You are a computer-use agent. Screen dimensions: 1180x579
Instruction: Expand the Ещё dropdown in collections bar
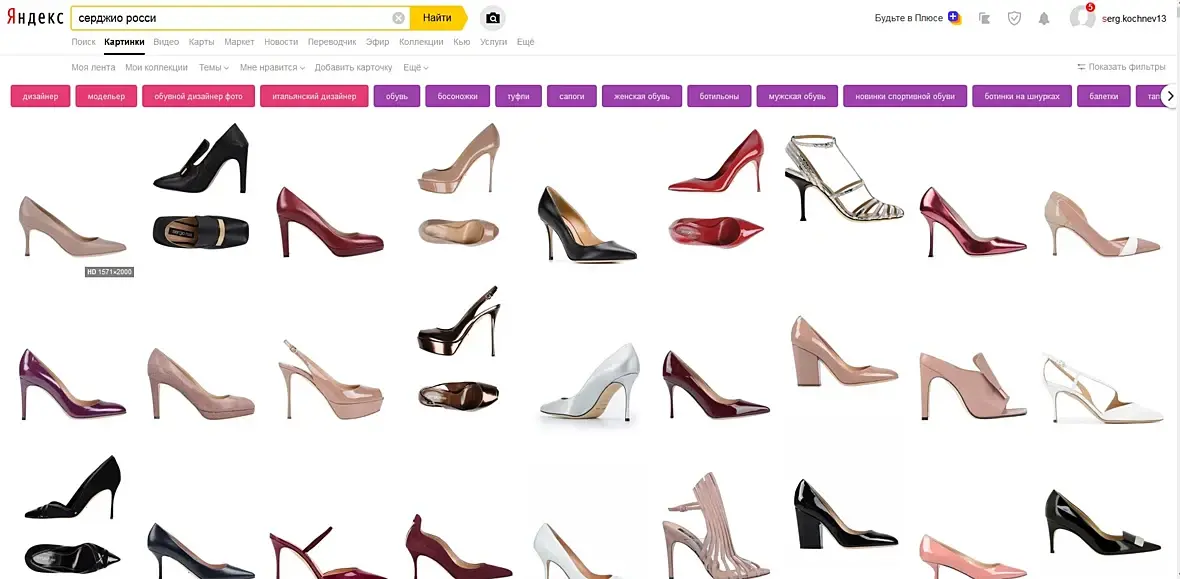pos(416,67)
